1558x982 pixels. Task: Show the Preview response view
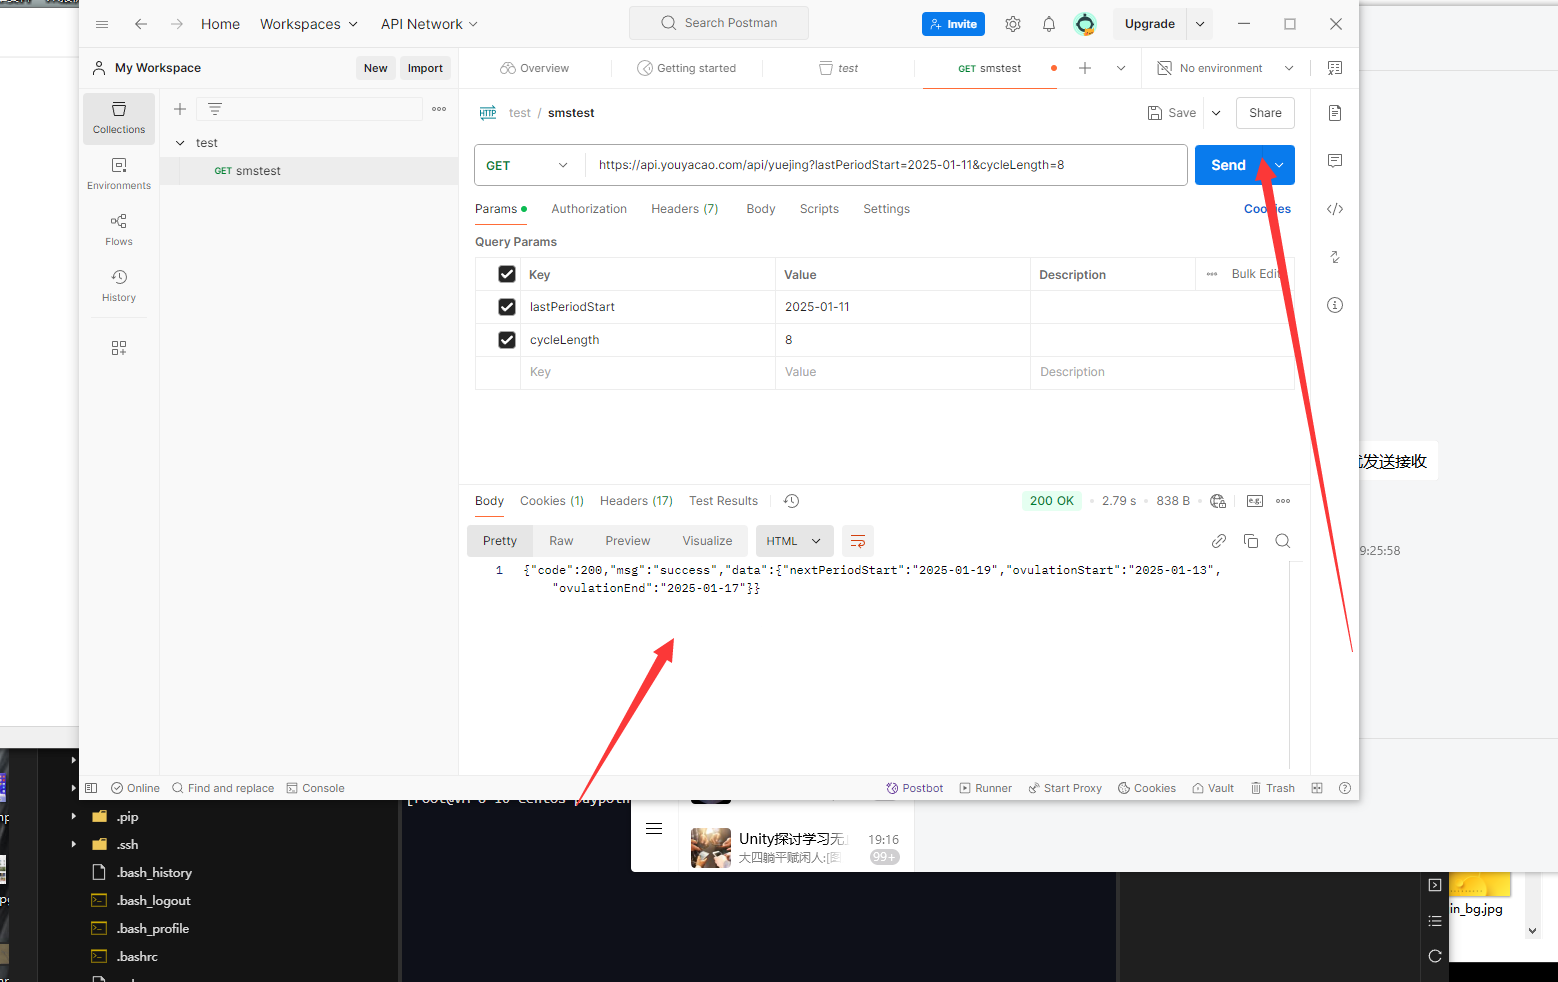point(628,541)
